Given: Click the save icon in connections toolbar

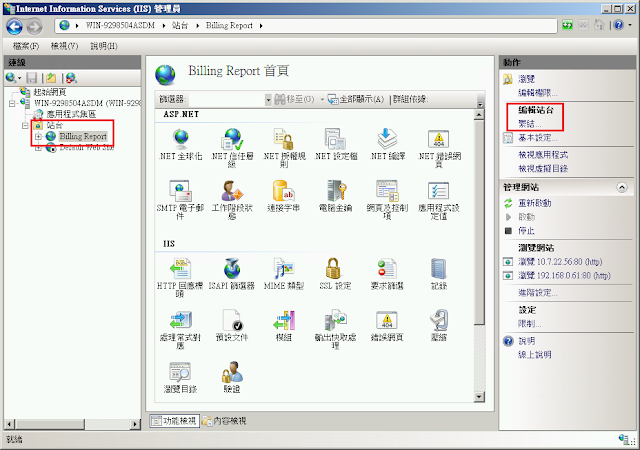Looking at the screenshot, I should point(31,78).
